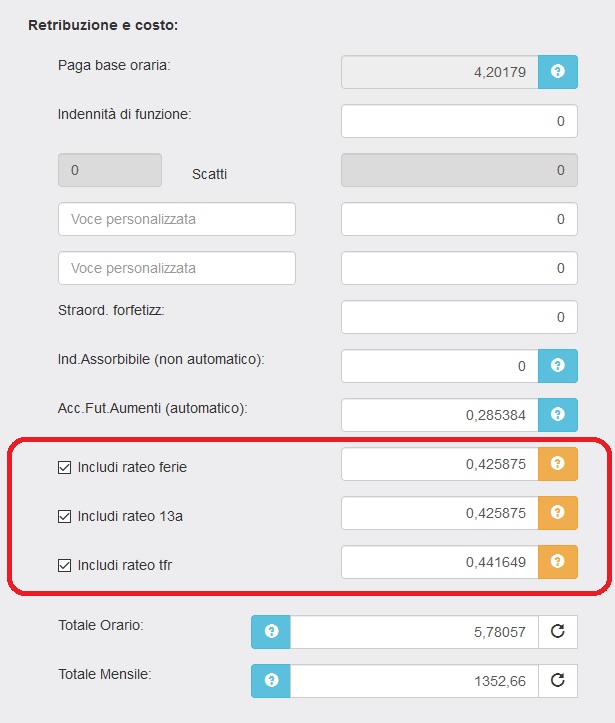Click help icon next to Paga base oraria
The image size is (615, 723).
pyautogui.click(x=558, y=72)
